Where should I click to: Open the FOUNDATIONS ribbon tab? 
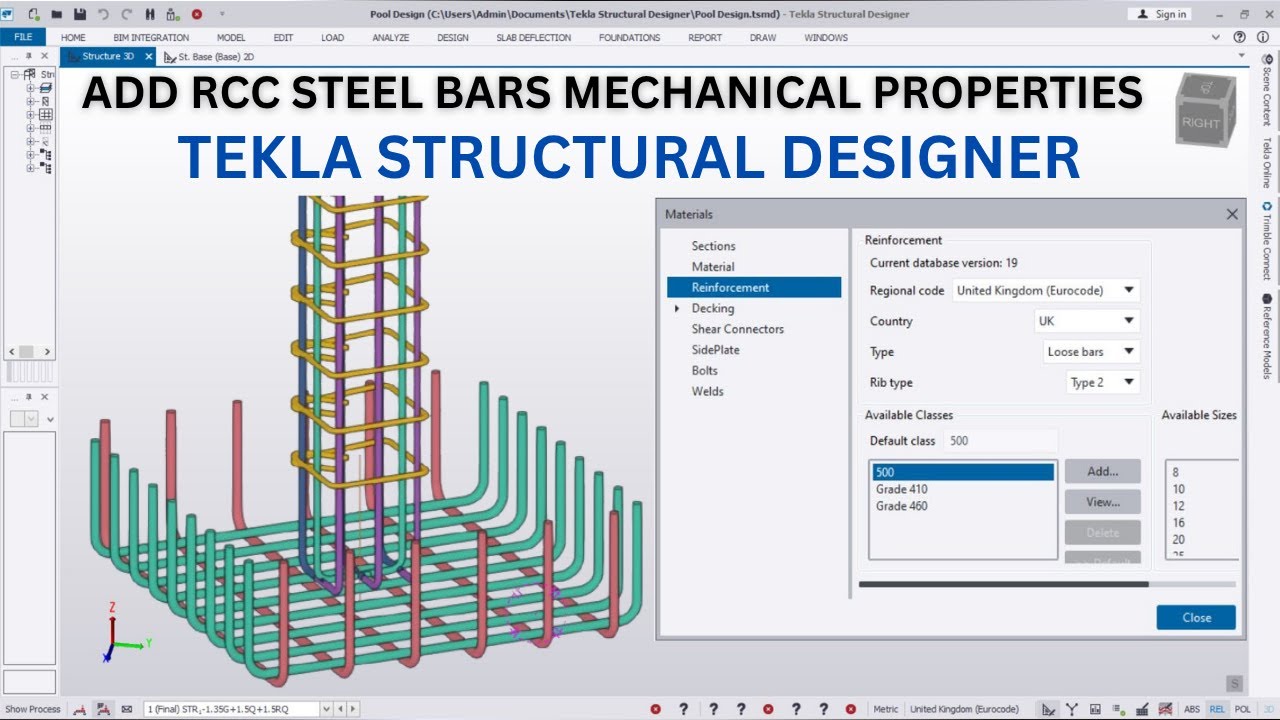(x=630, y=37)
